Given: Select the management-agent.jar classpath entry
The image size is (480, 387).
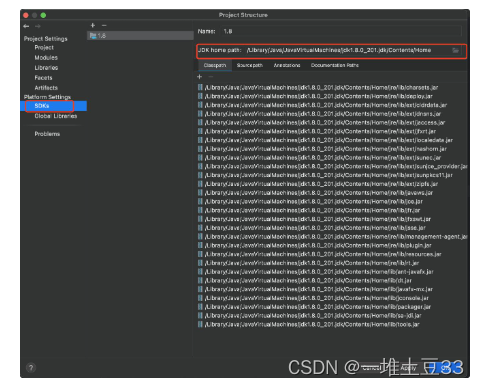Looking at the screenshot, I should 333,237.
